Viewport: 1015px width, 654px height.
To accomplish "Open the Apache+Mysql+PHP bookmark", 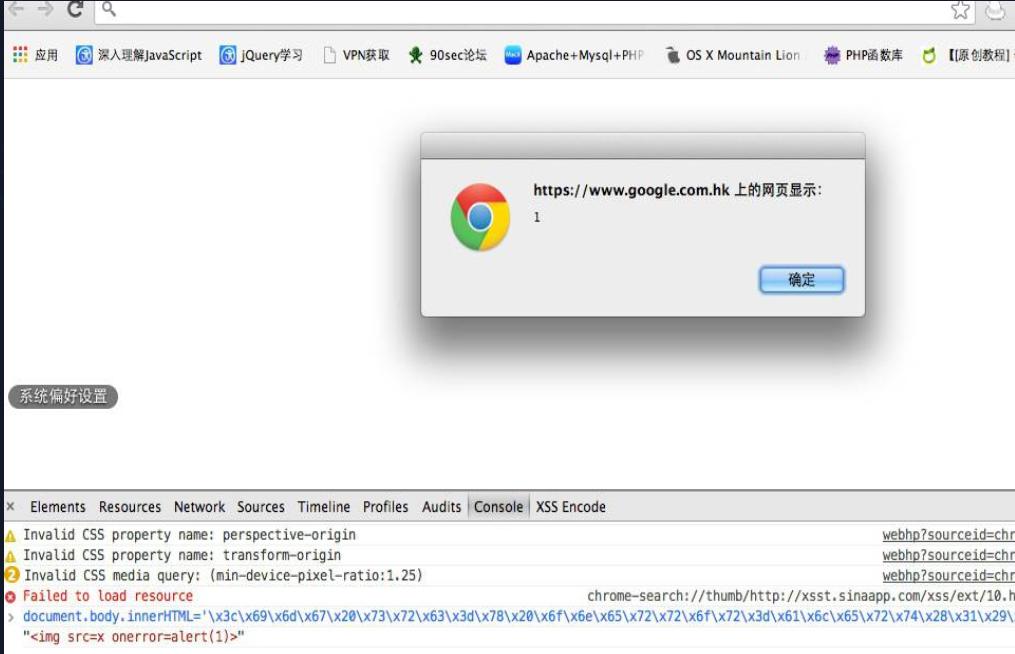I will click(x=574, y=55).
